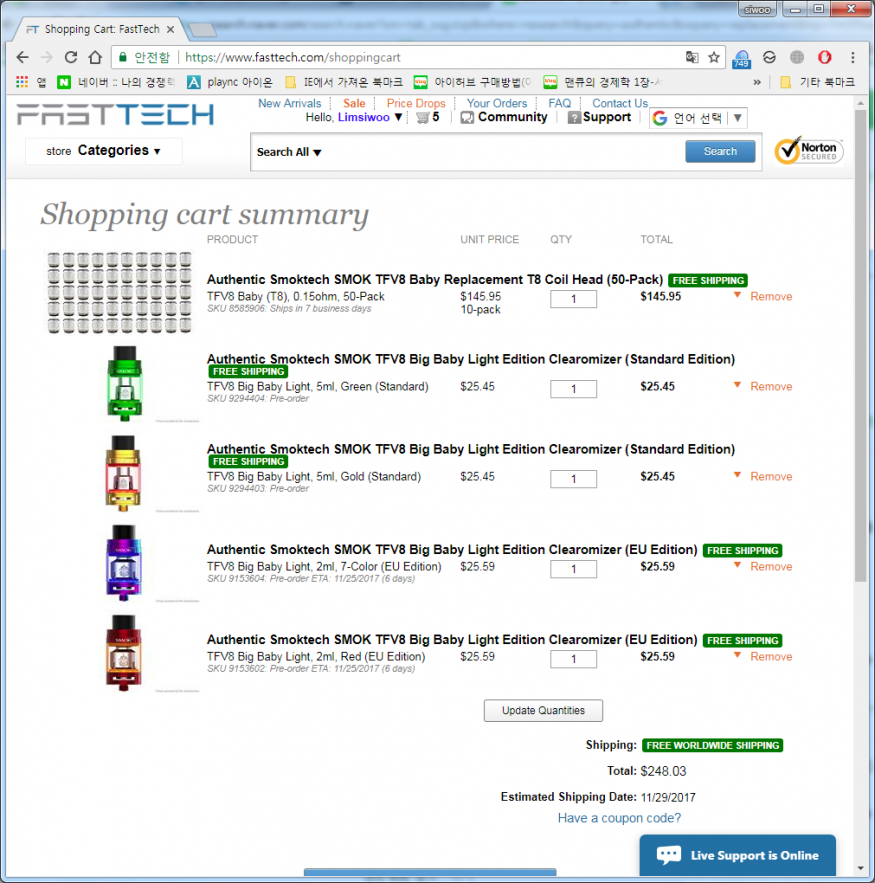The height and width of the screenshot is (883, 875).
Task: Expand the Limsiwoo account menu
Action: [x=370, y=118]
